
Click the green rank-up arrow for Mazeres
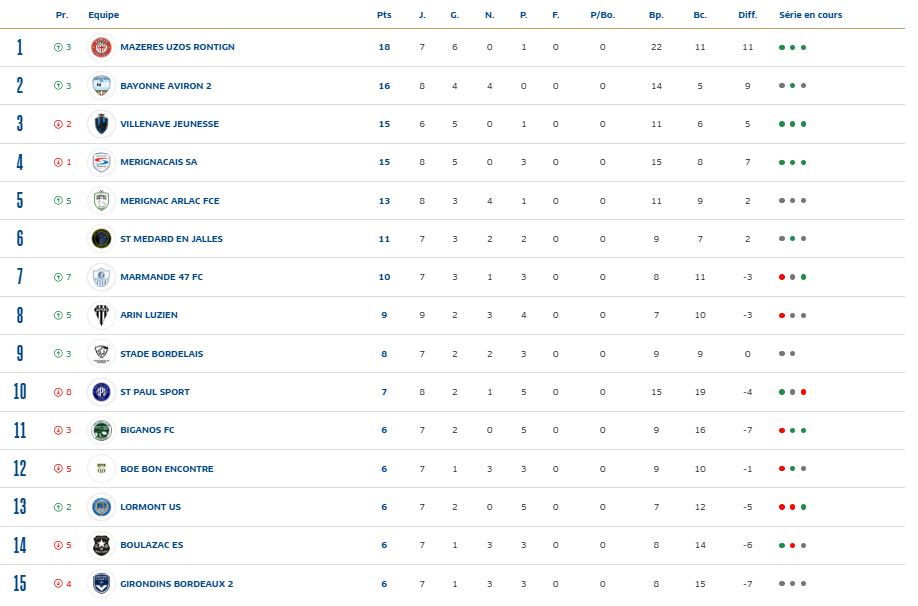coord(58,47)
